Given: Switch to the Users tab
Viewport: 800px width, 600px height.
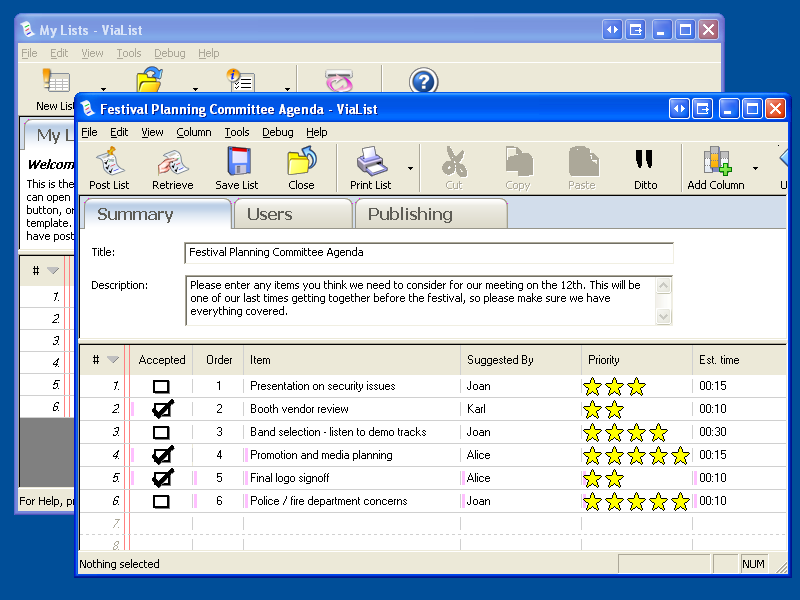Looking at the screenshot, I should pos(293,214).
